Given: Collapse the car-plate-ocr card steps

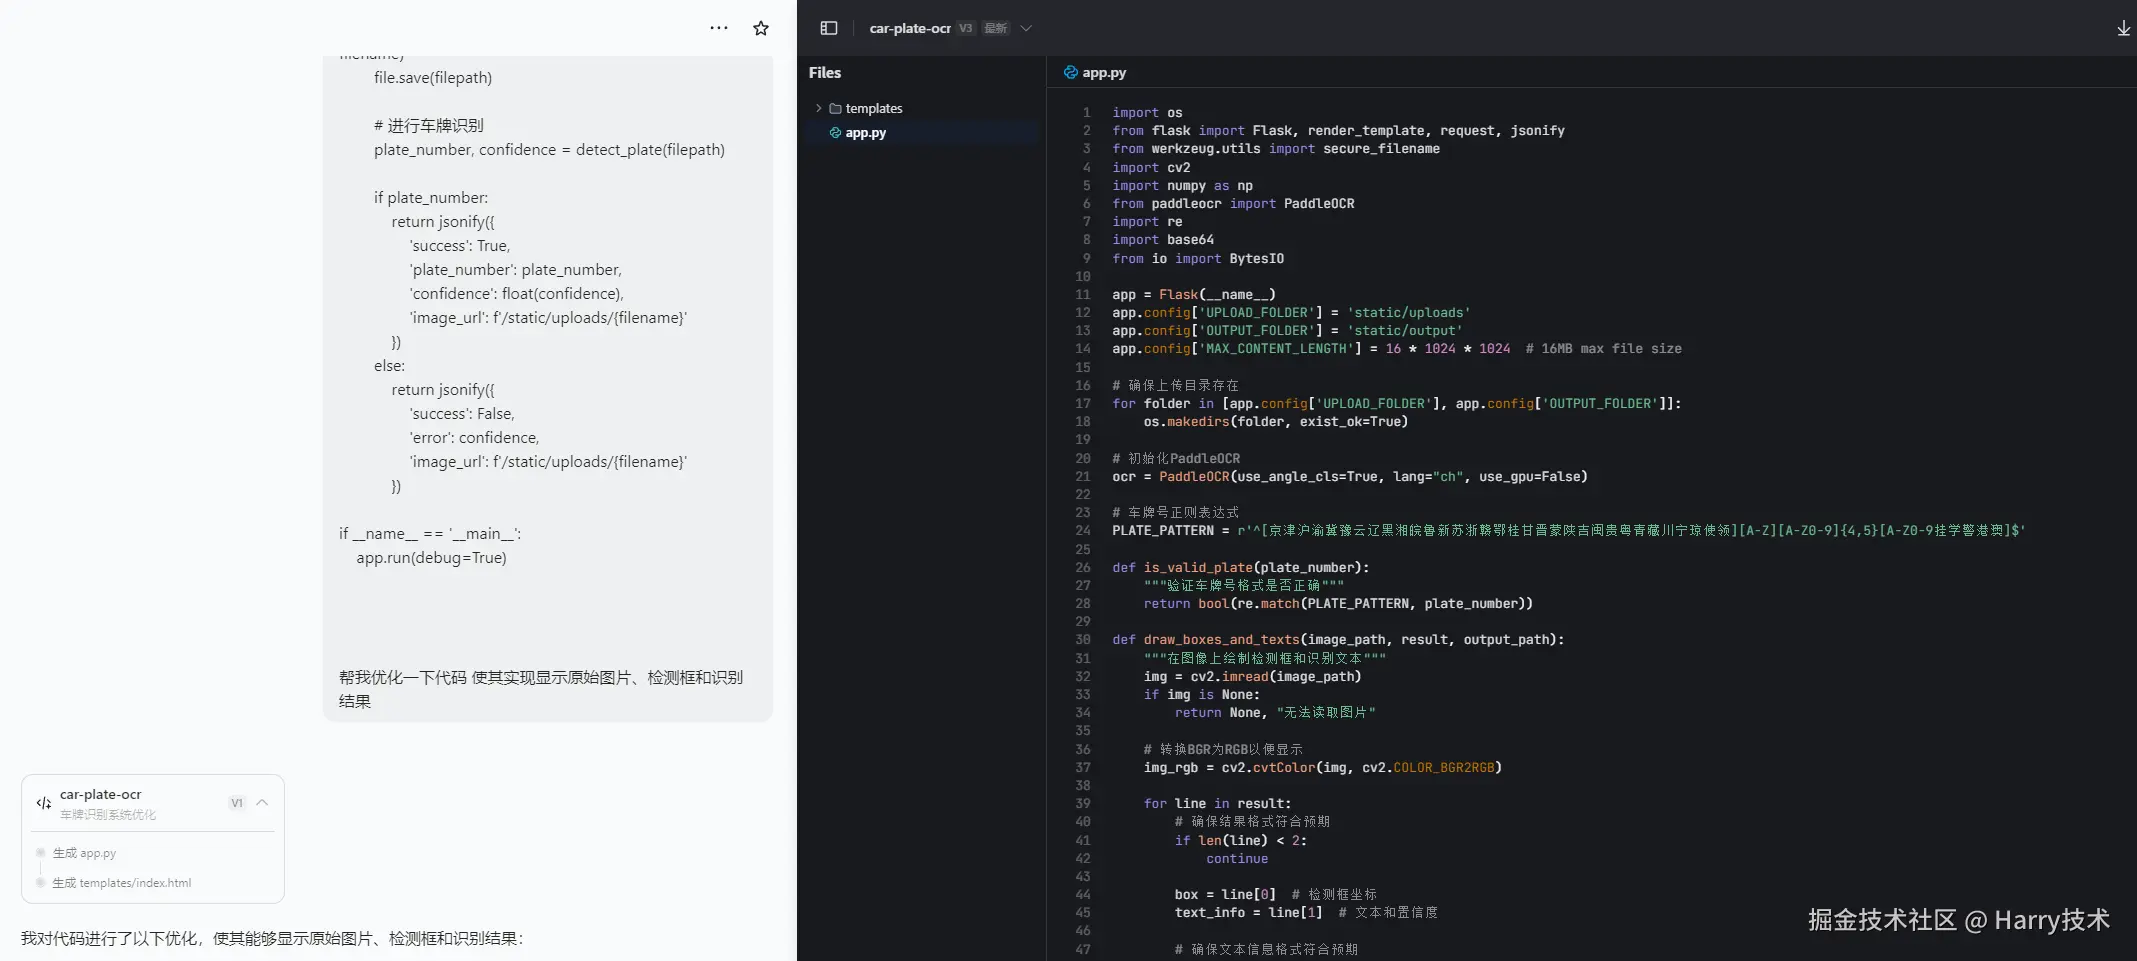Looking at the screenshot, I should [x=262, y=803].
